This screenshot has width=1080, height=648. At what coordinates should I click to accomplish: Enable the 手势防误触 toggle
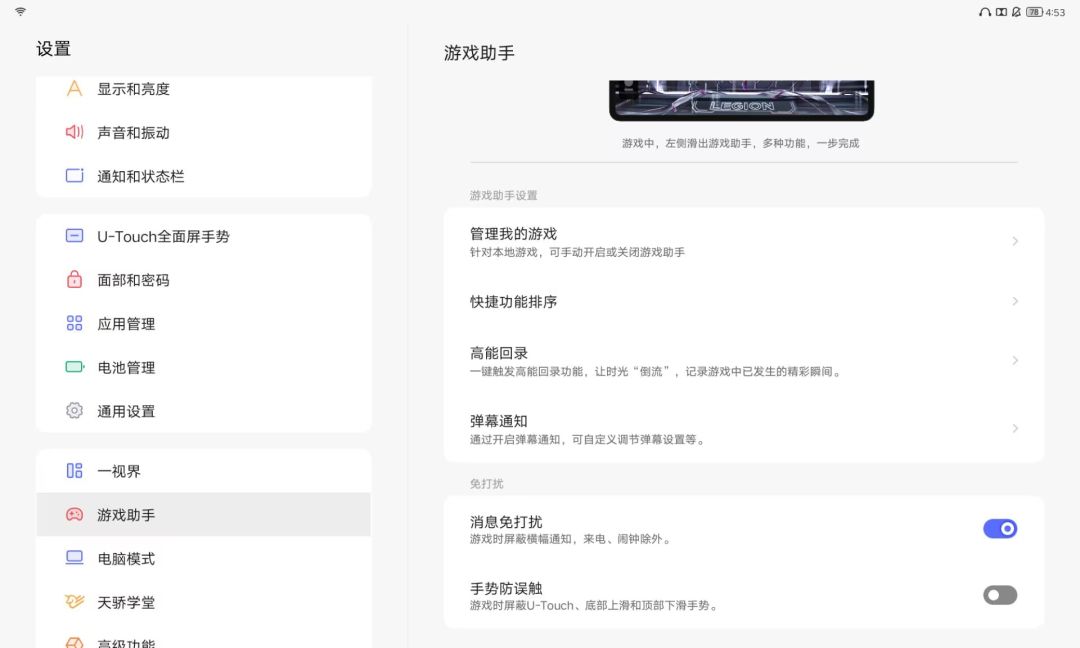(1000, 595)
